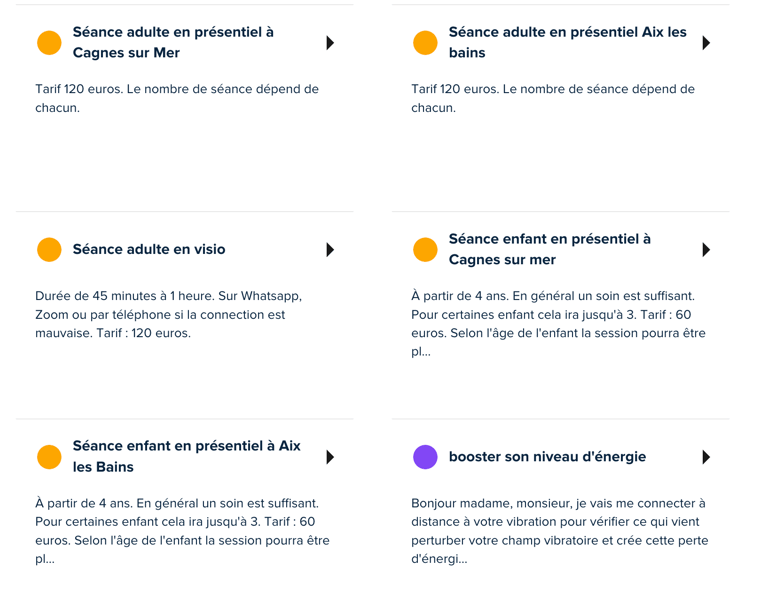
Task: Select booster son niveau d'énergie title
Action: point(547,457)
